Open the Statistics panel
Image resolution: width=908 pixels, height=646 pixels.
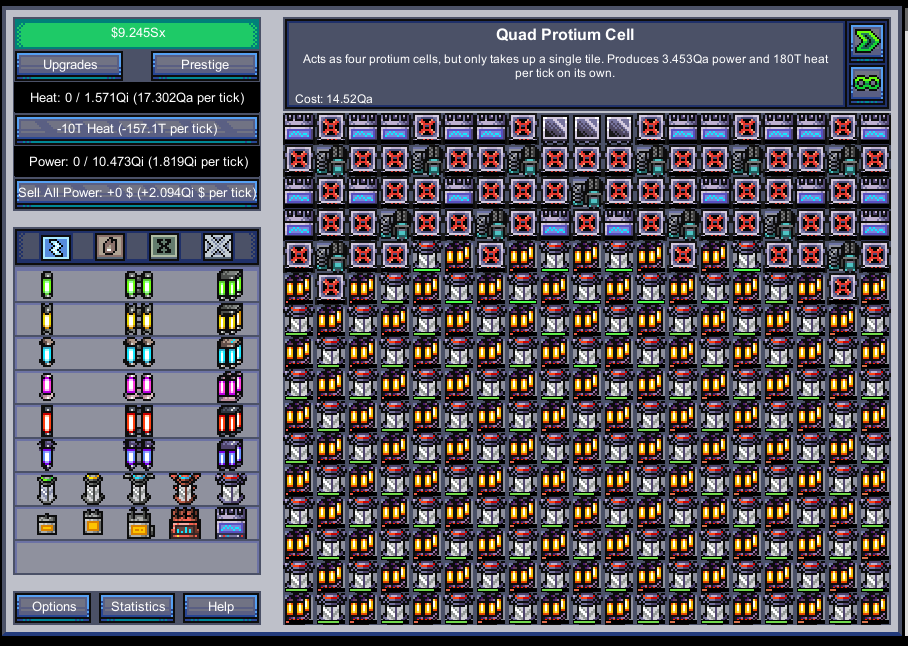pyautogui.click(x=138, y=607)
